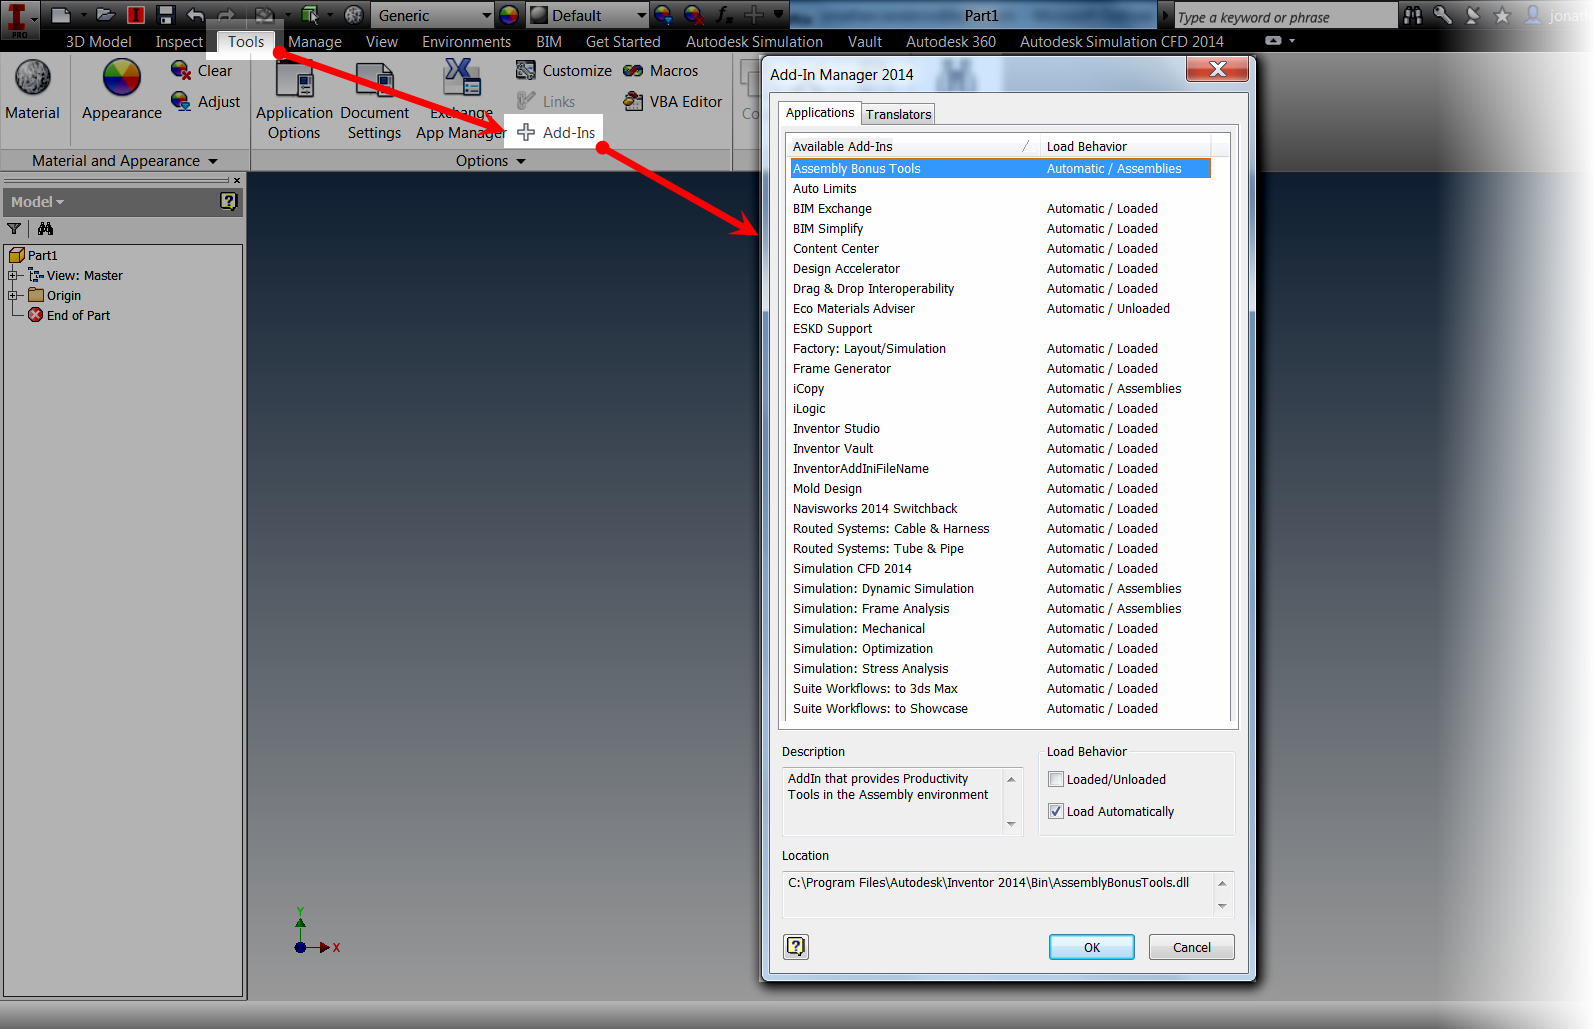Switch to the Manage ribbon tab
Screen dimensions: 1595x1029
[315, 41]
